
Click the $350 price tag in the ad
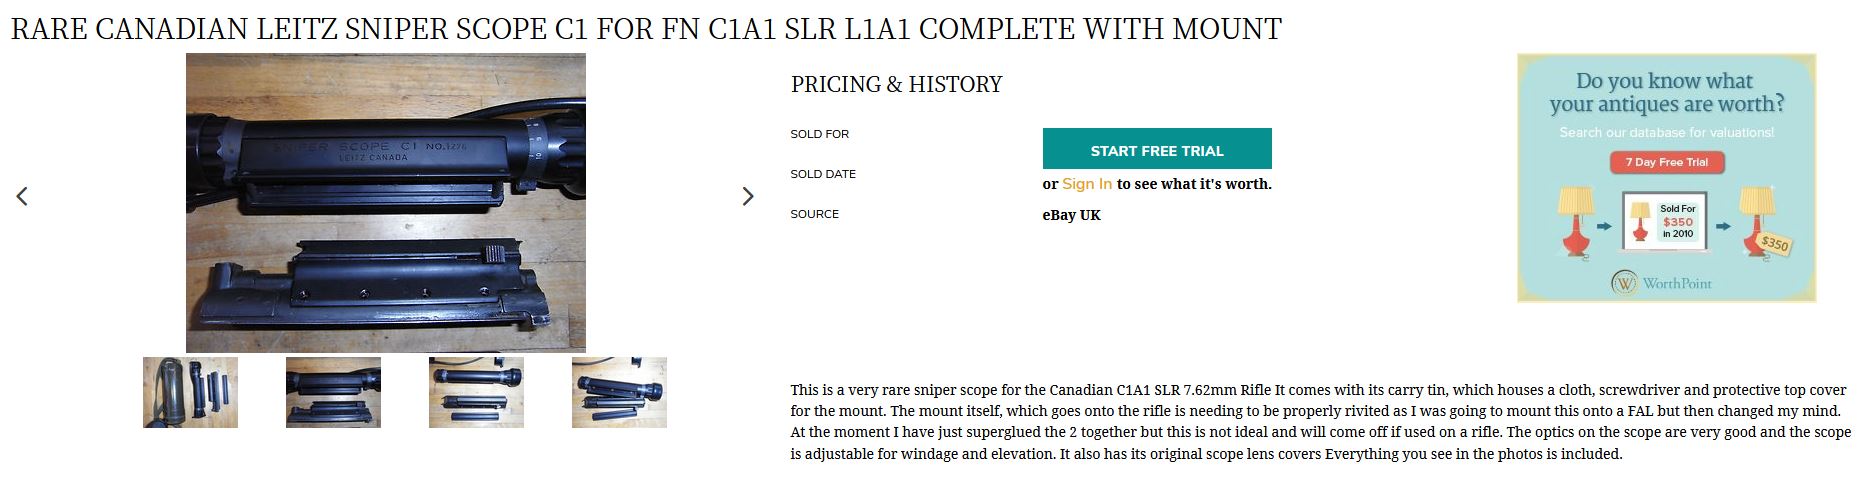[x=1774, y=243]
